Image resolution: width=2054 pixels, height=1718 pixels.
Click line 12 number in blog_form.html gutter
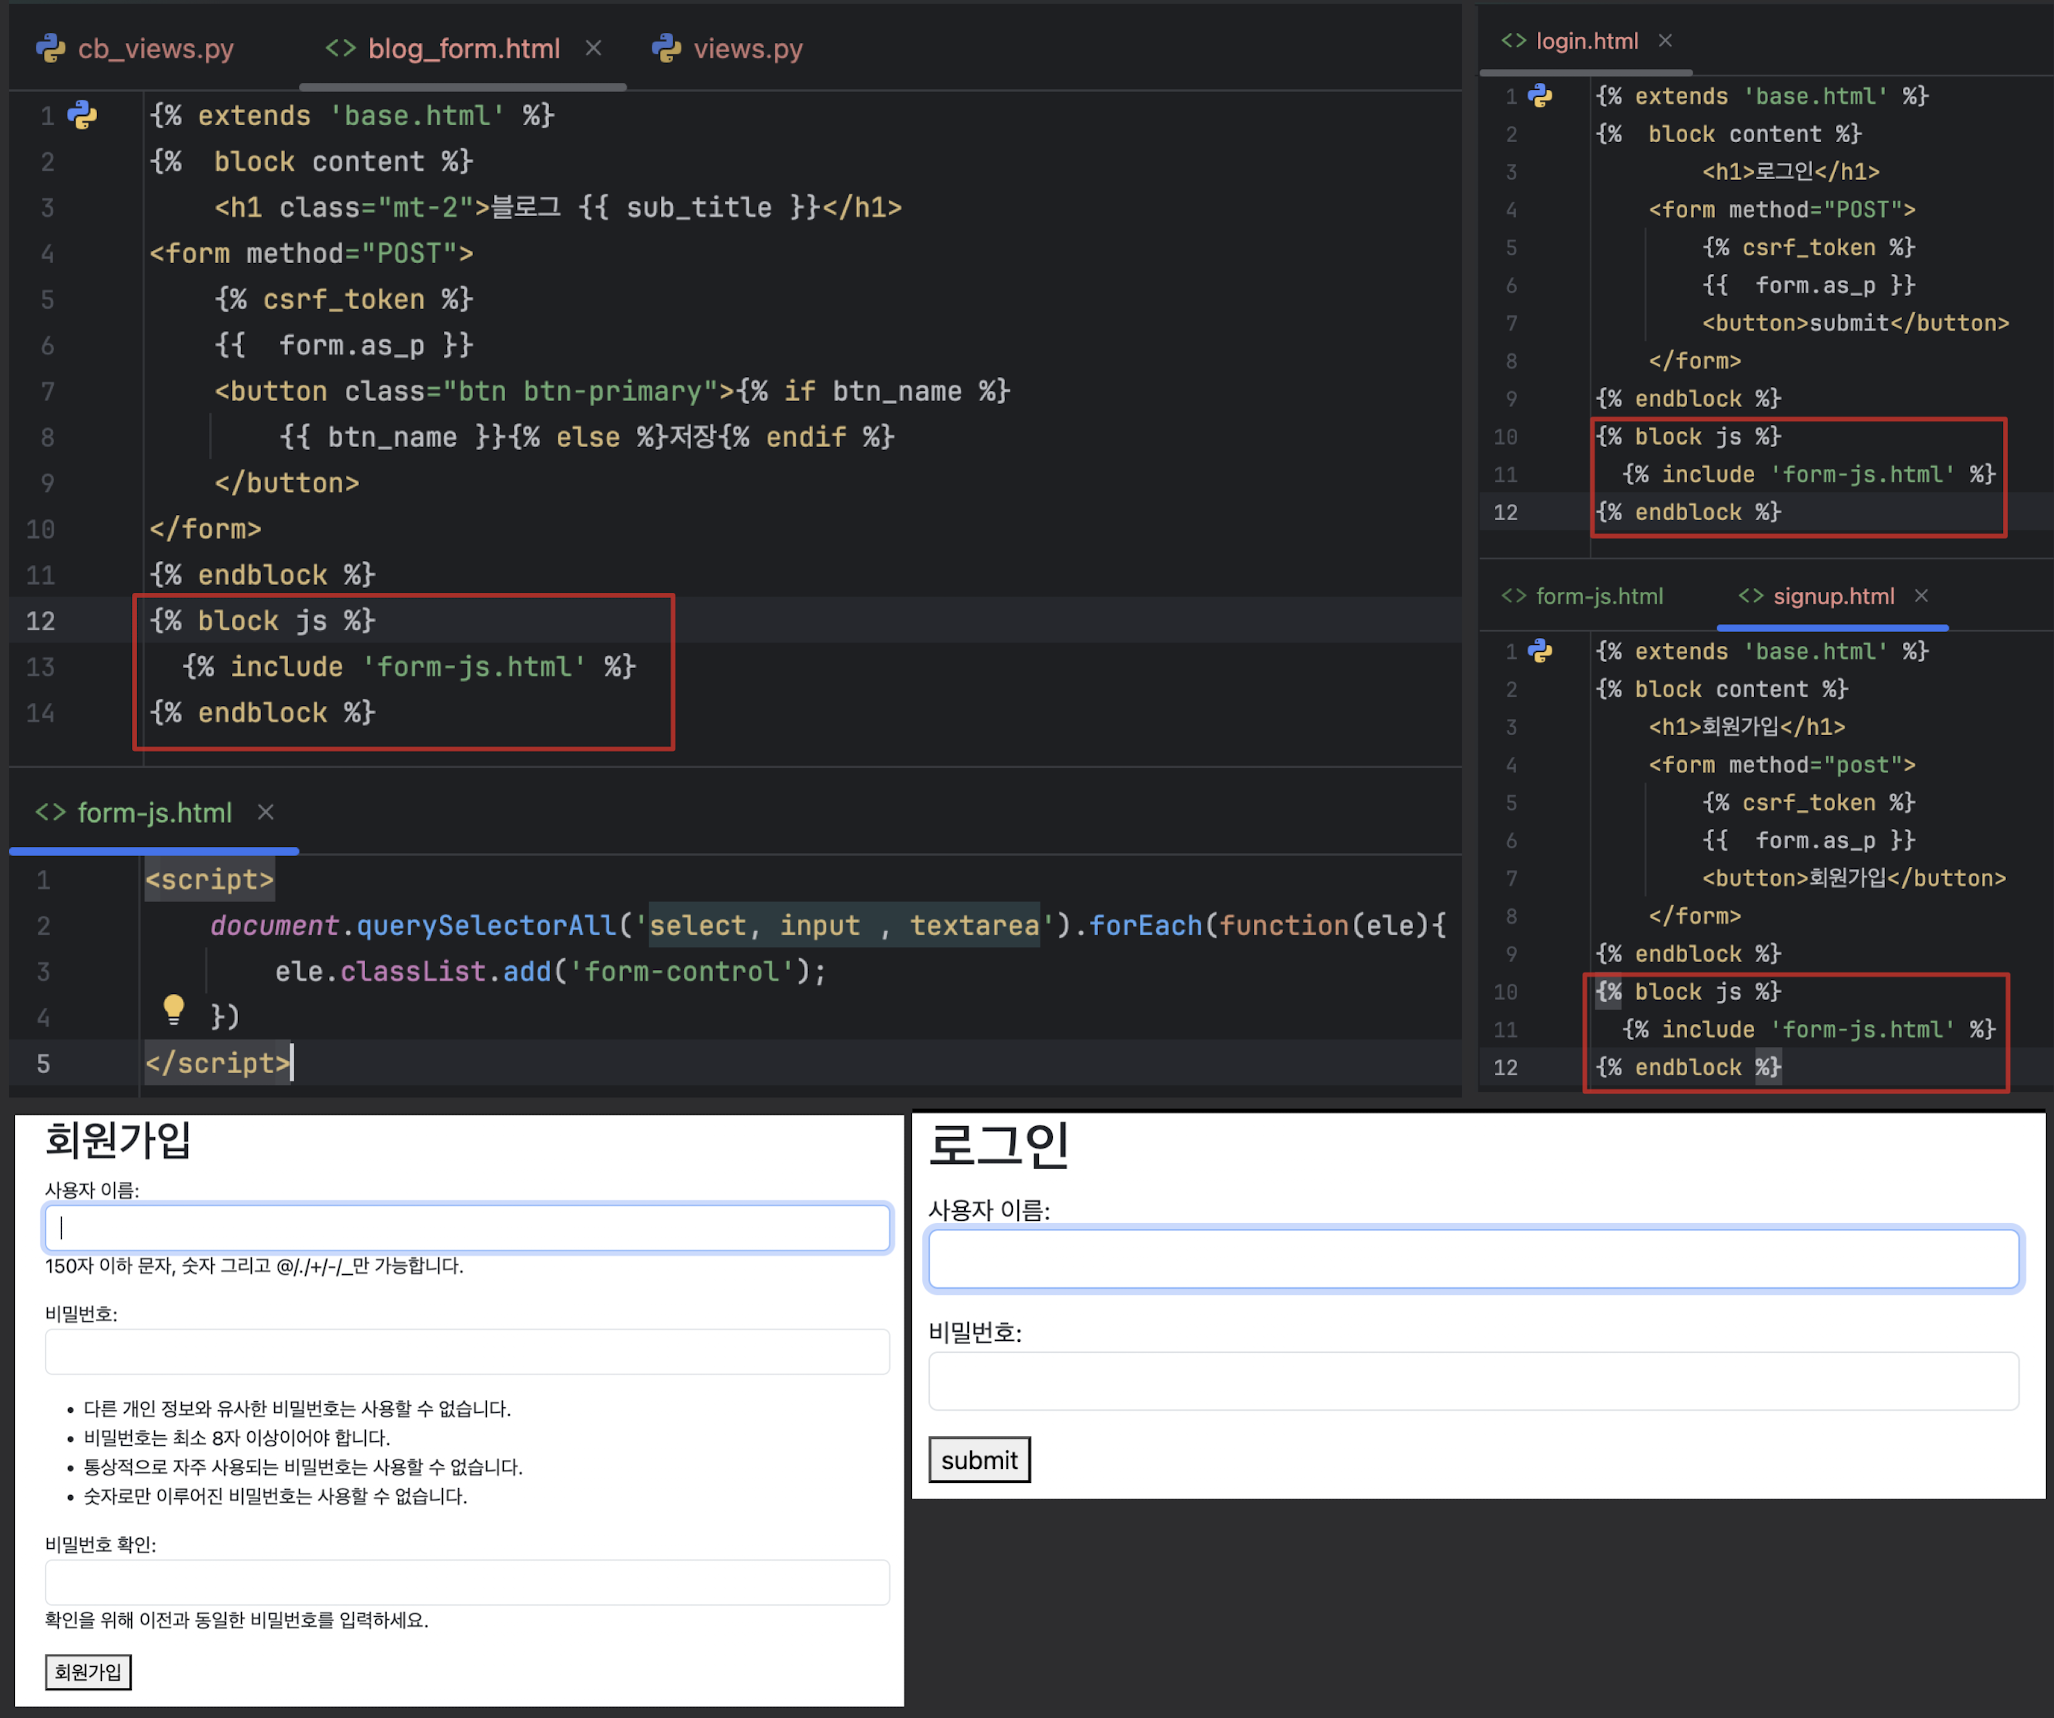point(41,621)
